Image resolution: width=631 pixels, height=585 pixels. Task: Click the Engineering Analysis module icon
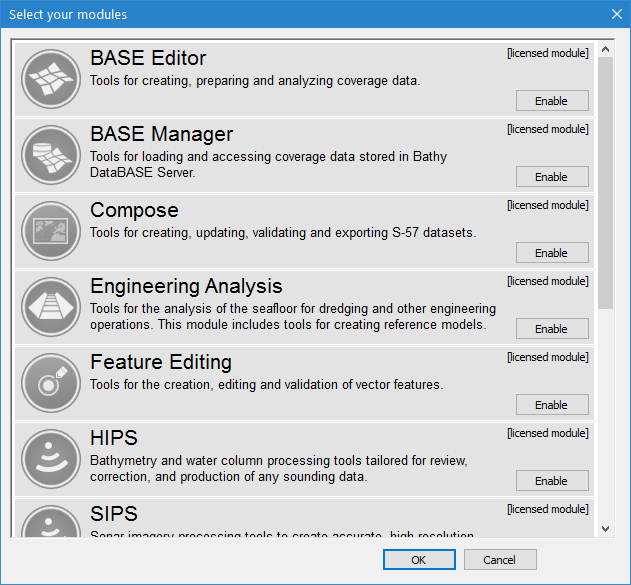pos(50,307)
